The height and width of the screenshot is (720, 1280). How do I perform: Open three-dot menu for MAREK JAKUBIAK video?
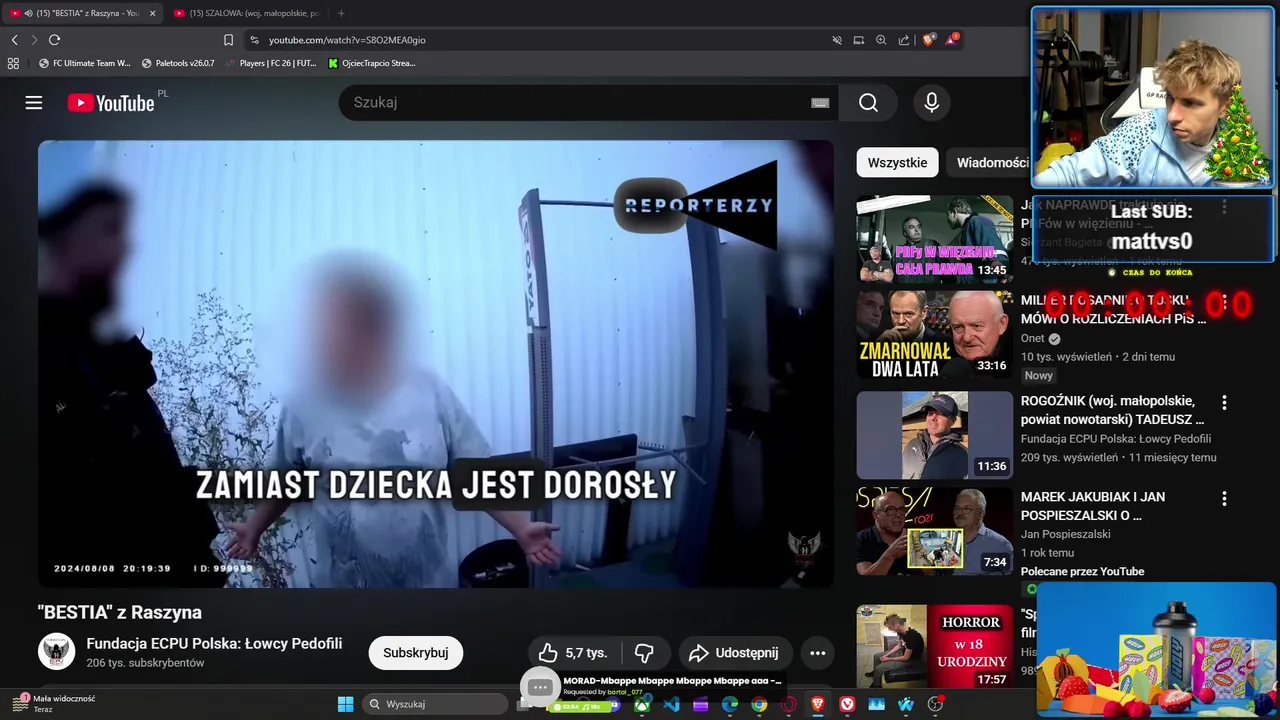pos(1224,498)
